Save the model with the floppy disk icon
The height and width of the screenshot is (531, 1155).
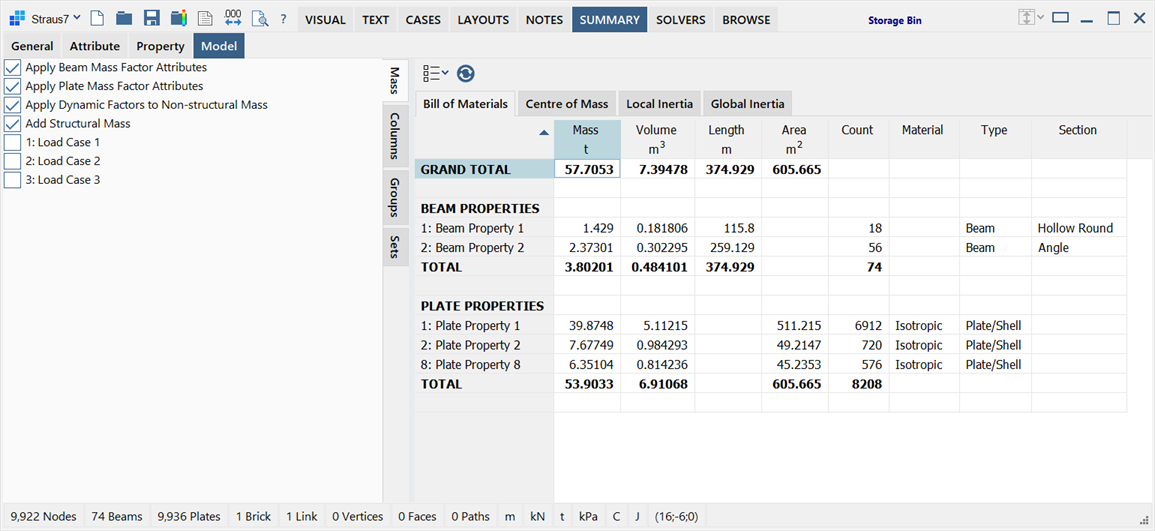tap(152, 19)
